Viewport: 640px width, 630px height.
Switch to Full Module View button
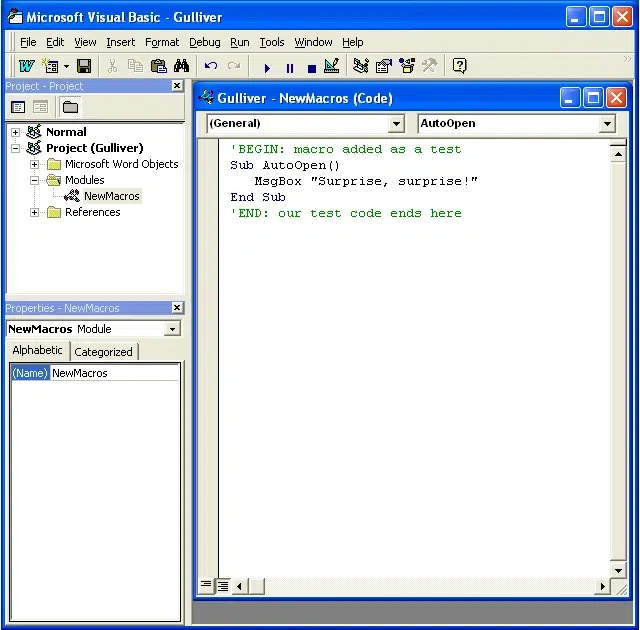point(222,586)
